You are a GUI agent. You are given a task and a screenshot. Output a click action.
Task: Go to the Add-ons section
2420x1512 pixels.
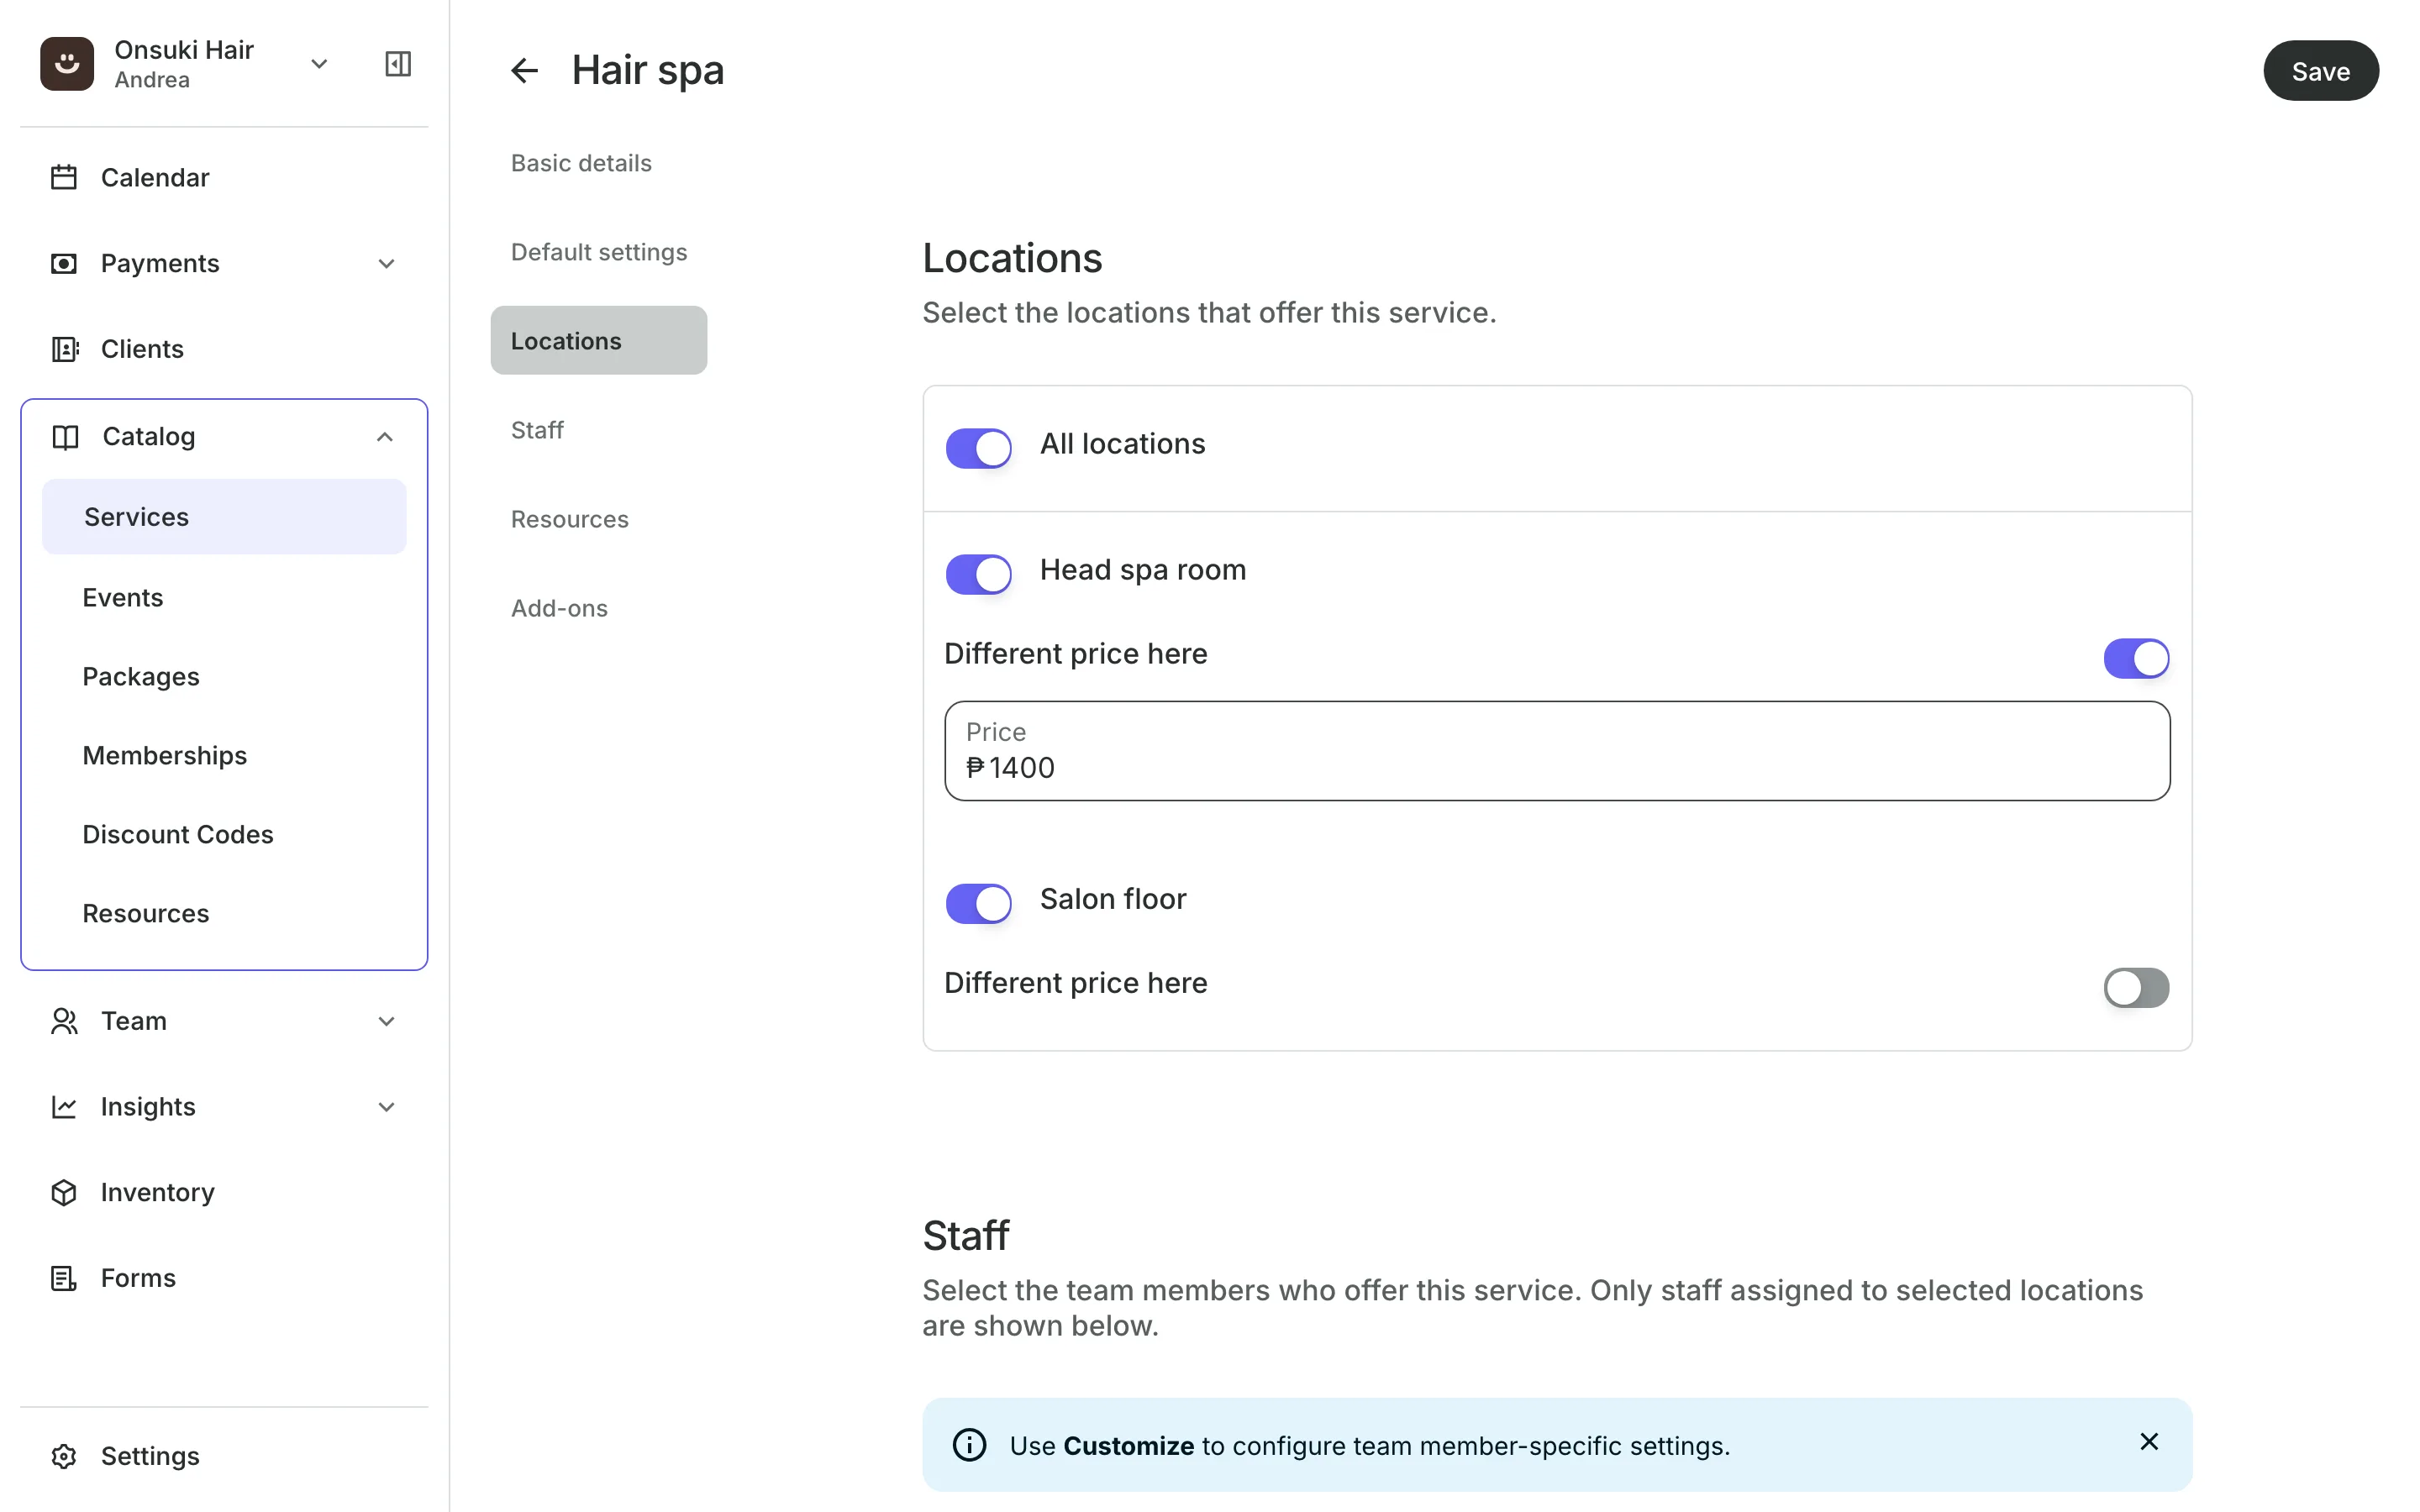pos(559,608)
